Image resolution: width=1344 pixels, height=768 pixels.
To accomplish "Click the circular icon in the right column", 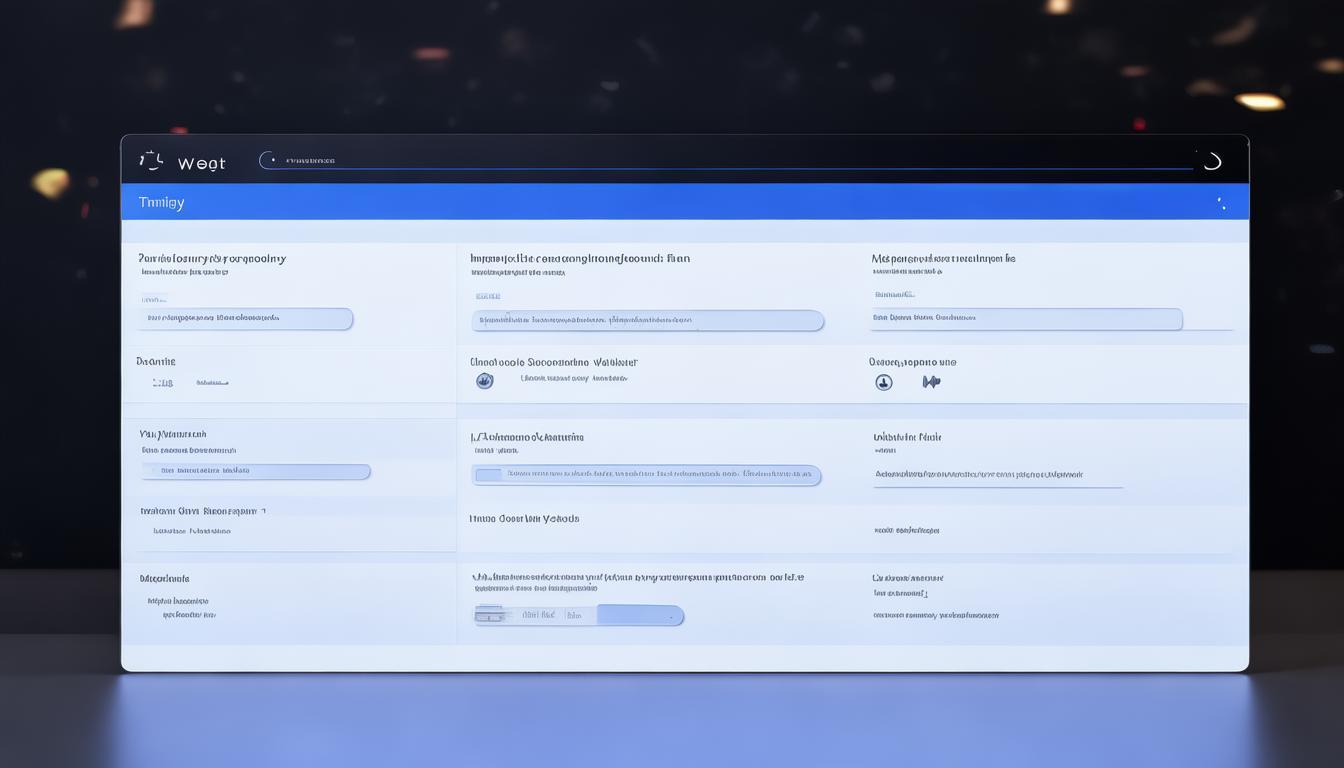I will click(883, 382).
